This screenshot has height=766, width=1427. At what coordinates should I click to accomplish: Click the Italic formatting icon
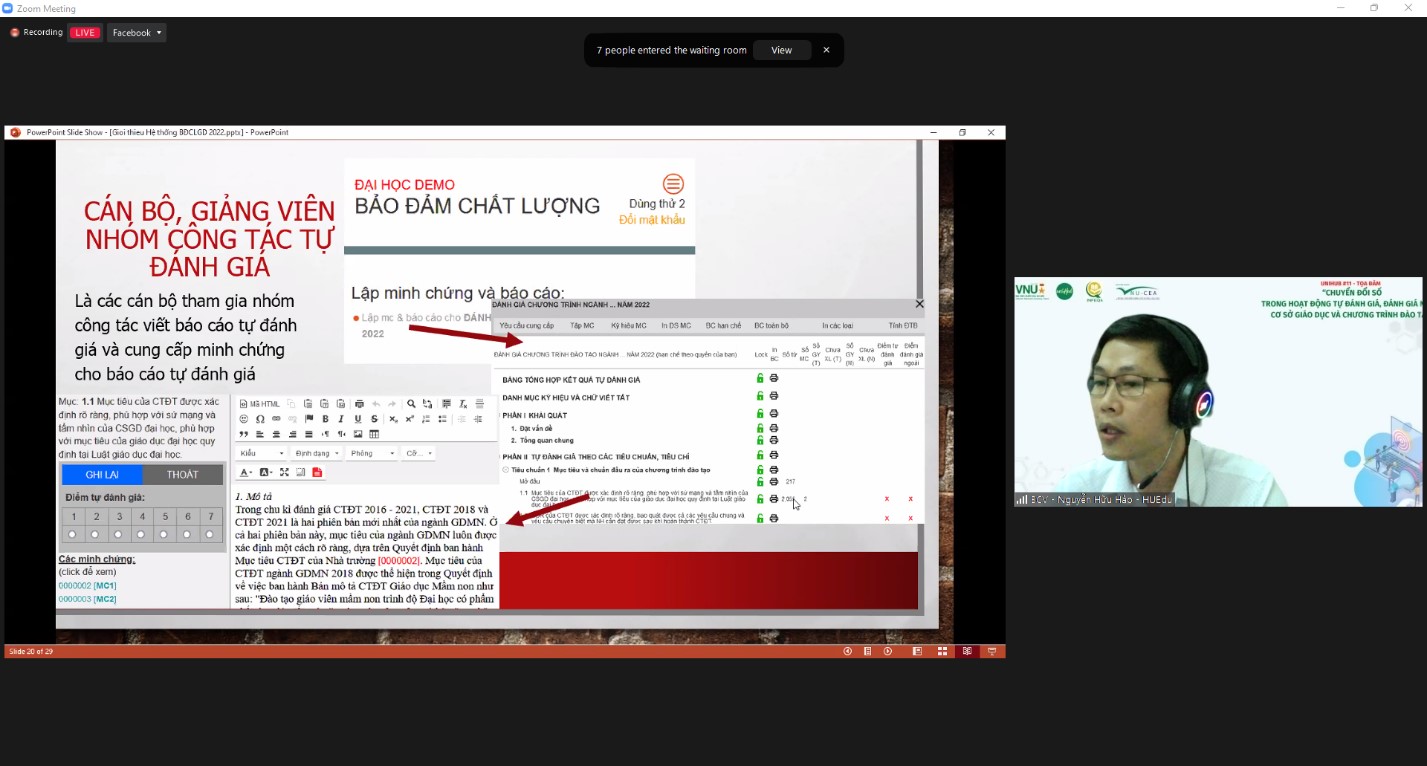tap(341, 419)
